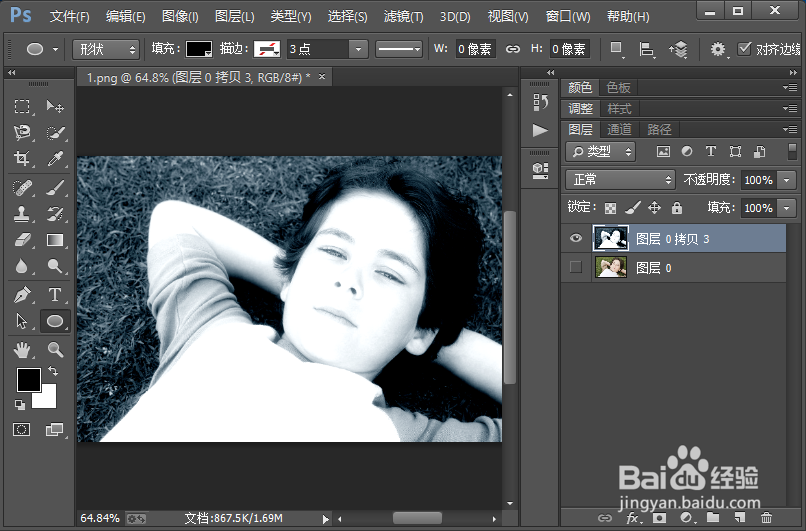Create a new layer

(739, 518)
